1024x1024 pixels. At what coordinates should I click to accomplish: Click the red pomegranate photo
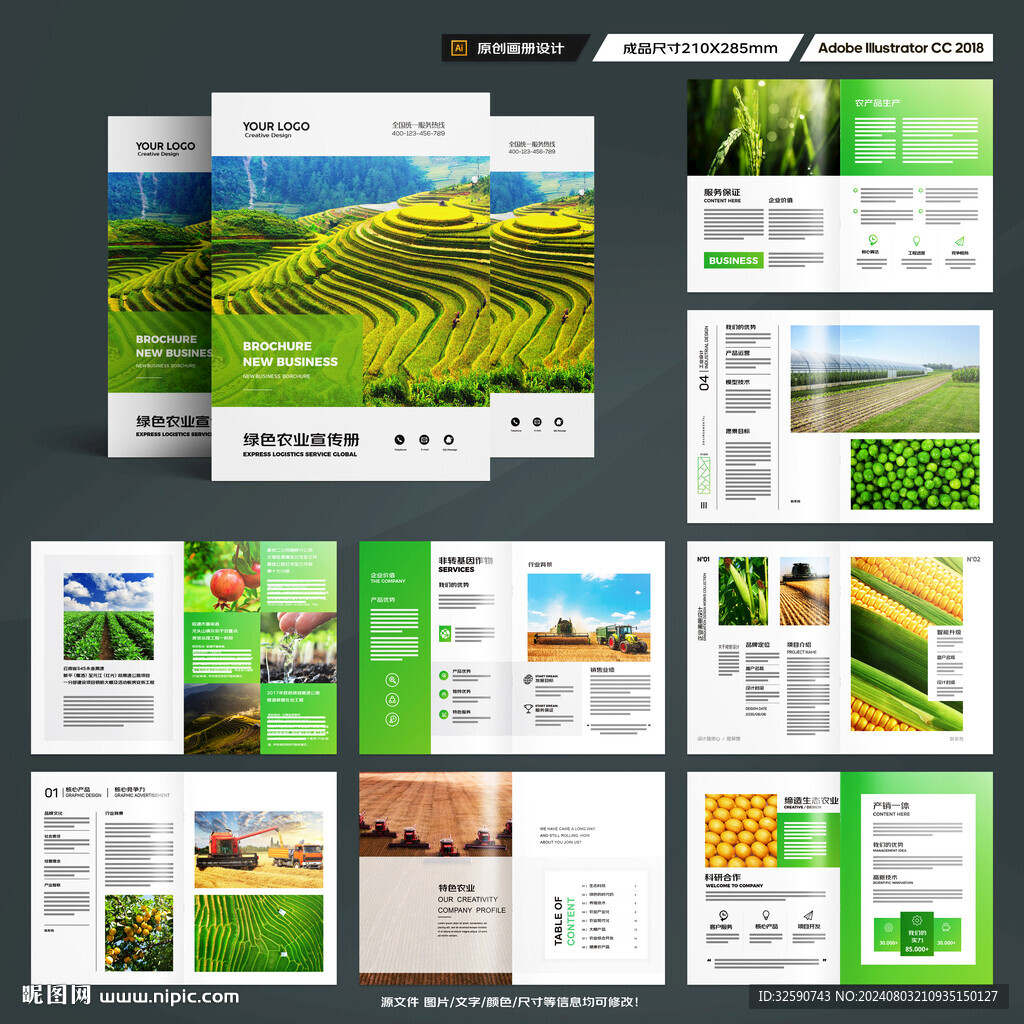(222, 576)
